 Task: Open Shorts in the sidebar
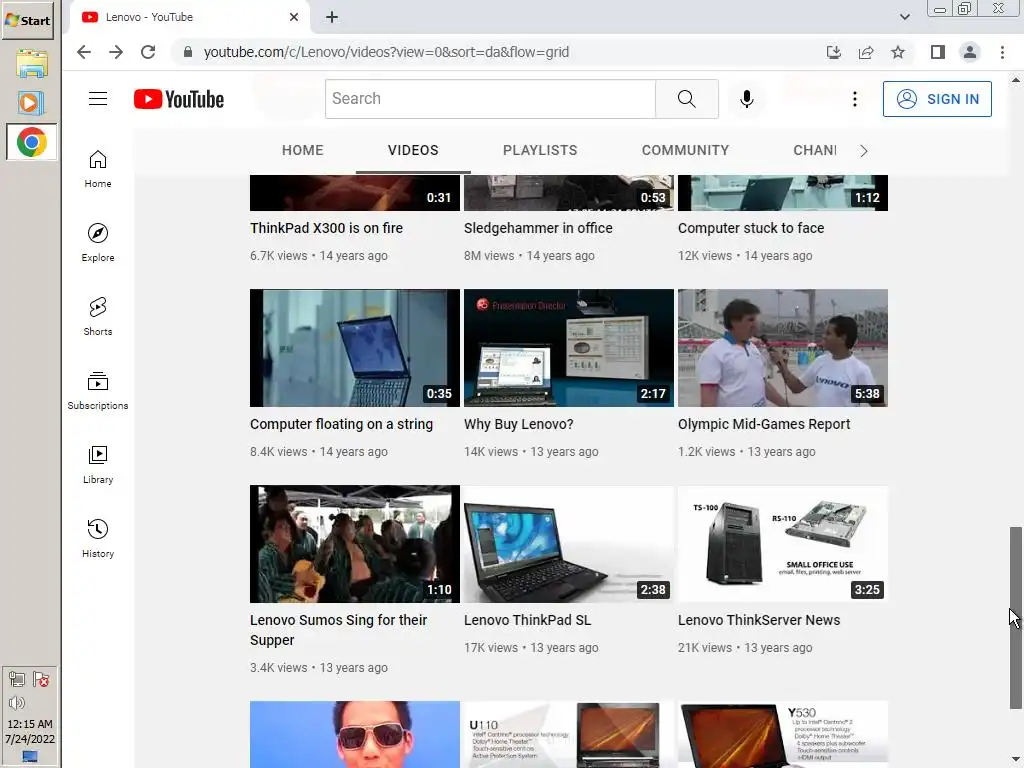click(98, 317)
